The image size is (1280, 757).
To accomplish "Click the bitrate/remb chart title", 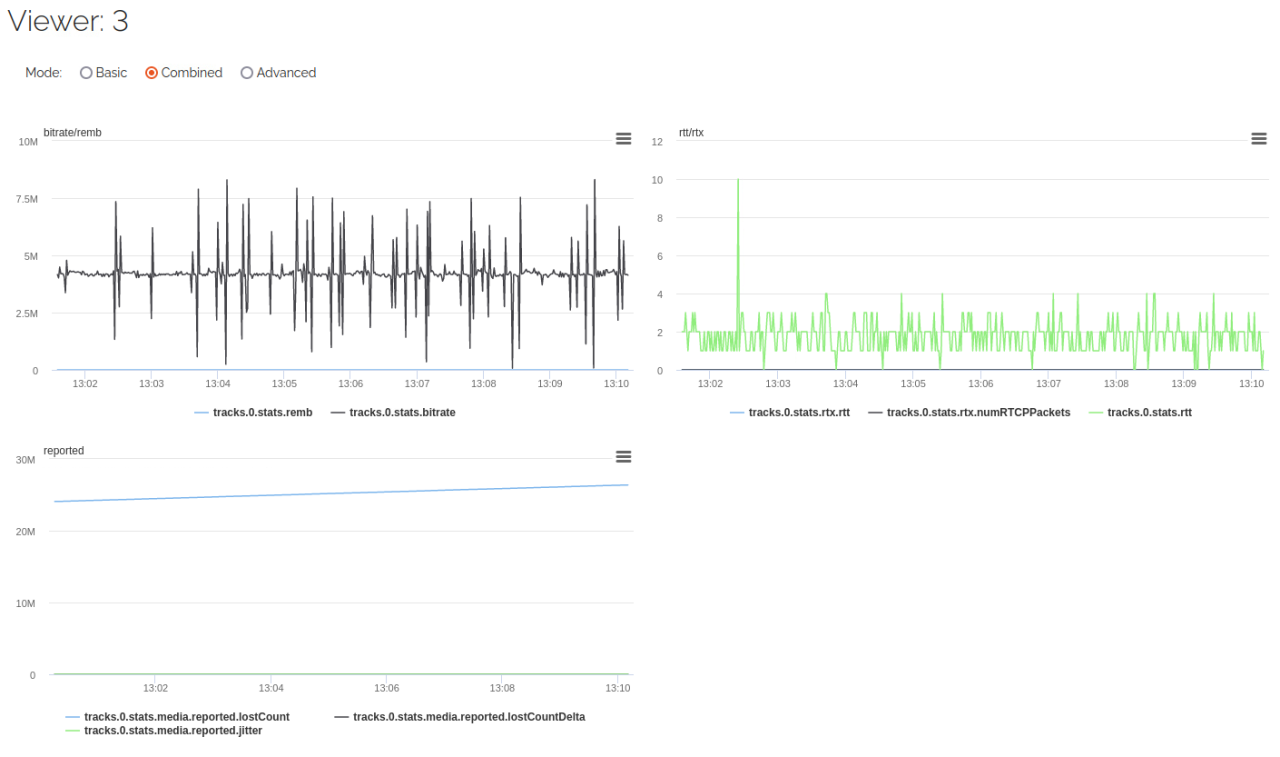I will 73,133.
